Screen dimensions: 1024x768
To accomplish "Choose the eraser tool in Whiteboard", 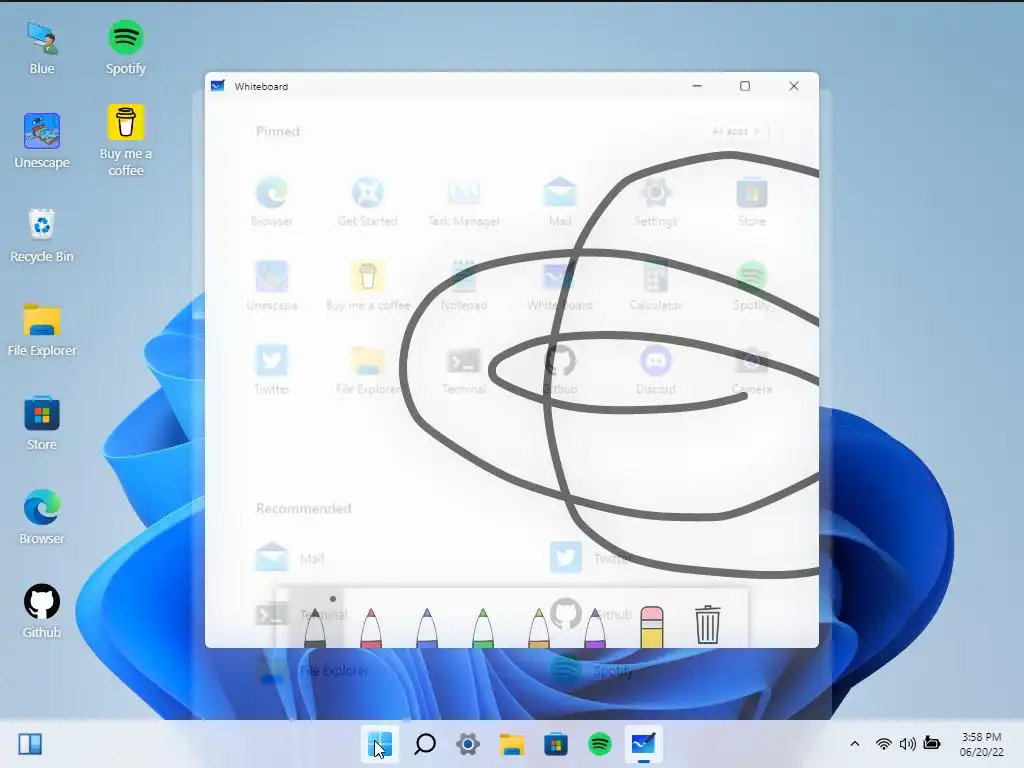I will pos(652,626).
